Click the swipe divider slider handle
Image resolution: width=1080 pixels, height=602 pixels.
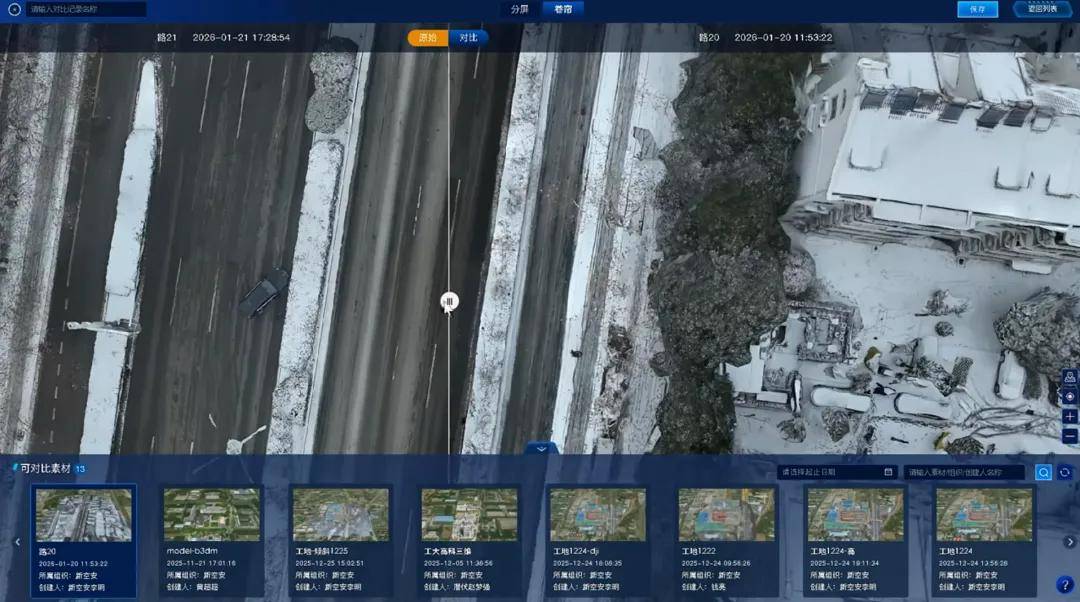click(449, 301)
